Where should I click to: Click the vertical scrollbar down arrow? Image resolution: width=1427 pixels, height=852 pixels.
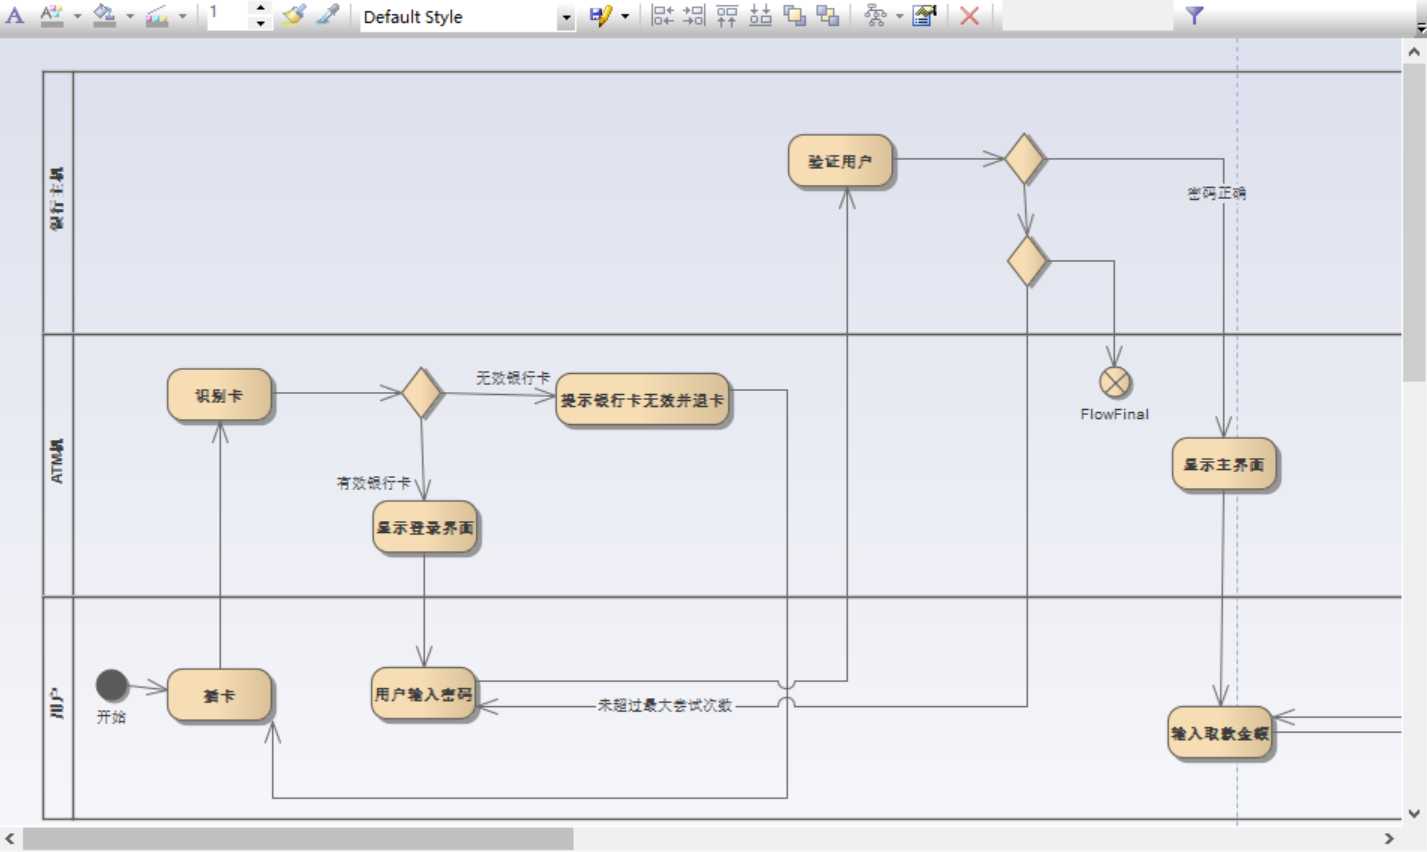(x=1414, y=814)
